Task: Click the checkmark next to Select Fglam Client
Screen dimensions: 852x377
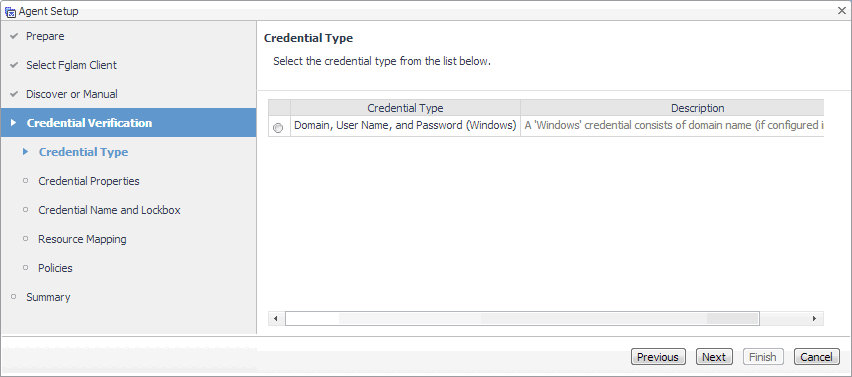Action: tap(14, 65)
